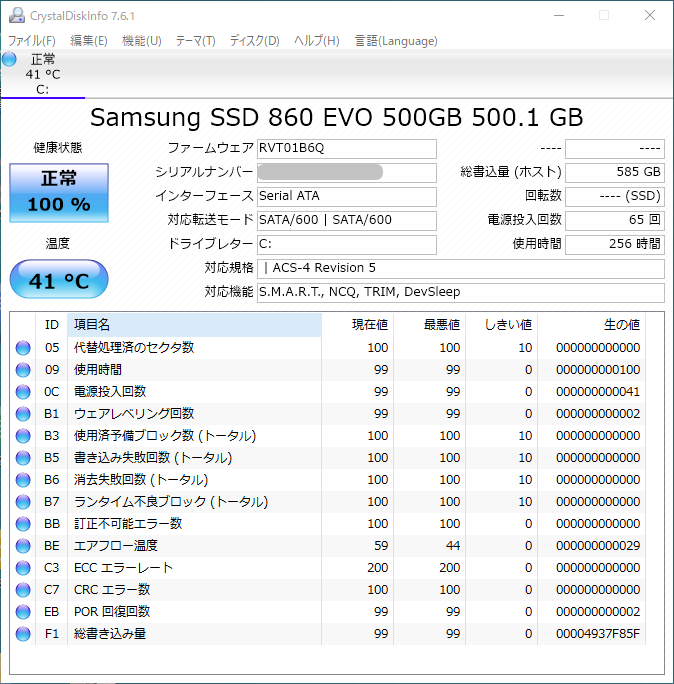Click status orb for row BB 訂正不可能エラー数

point(23,523)
